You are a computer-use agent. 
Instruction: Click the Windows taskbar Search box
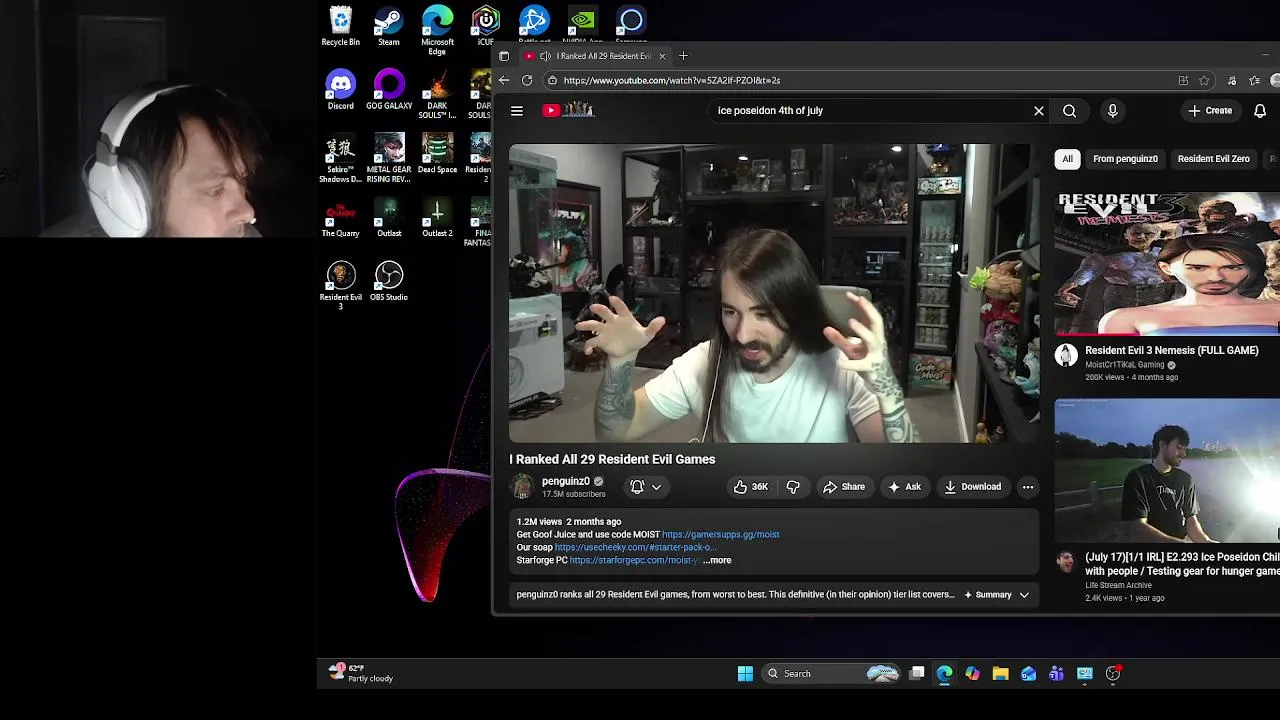(x=830, y=674)
